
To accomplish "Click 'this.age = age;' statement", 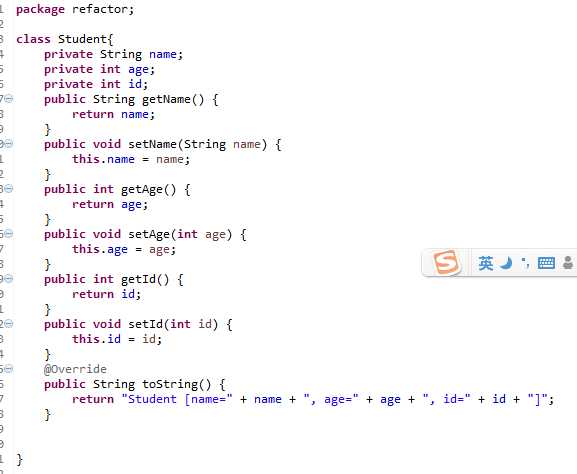I will (x=124, y=250).
